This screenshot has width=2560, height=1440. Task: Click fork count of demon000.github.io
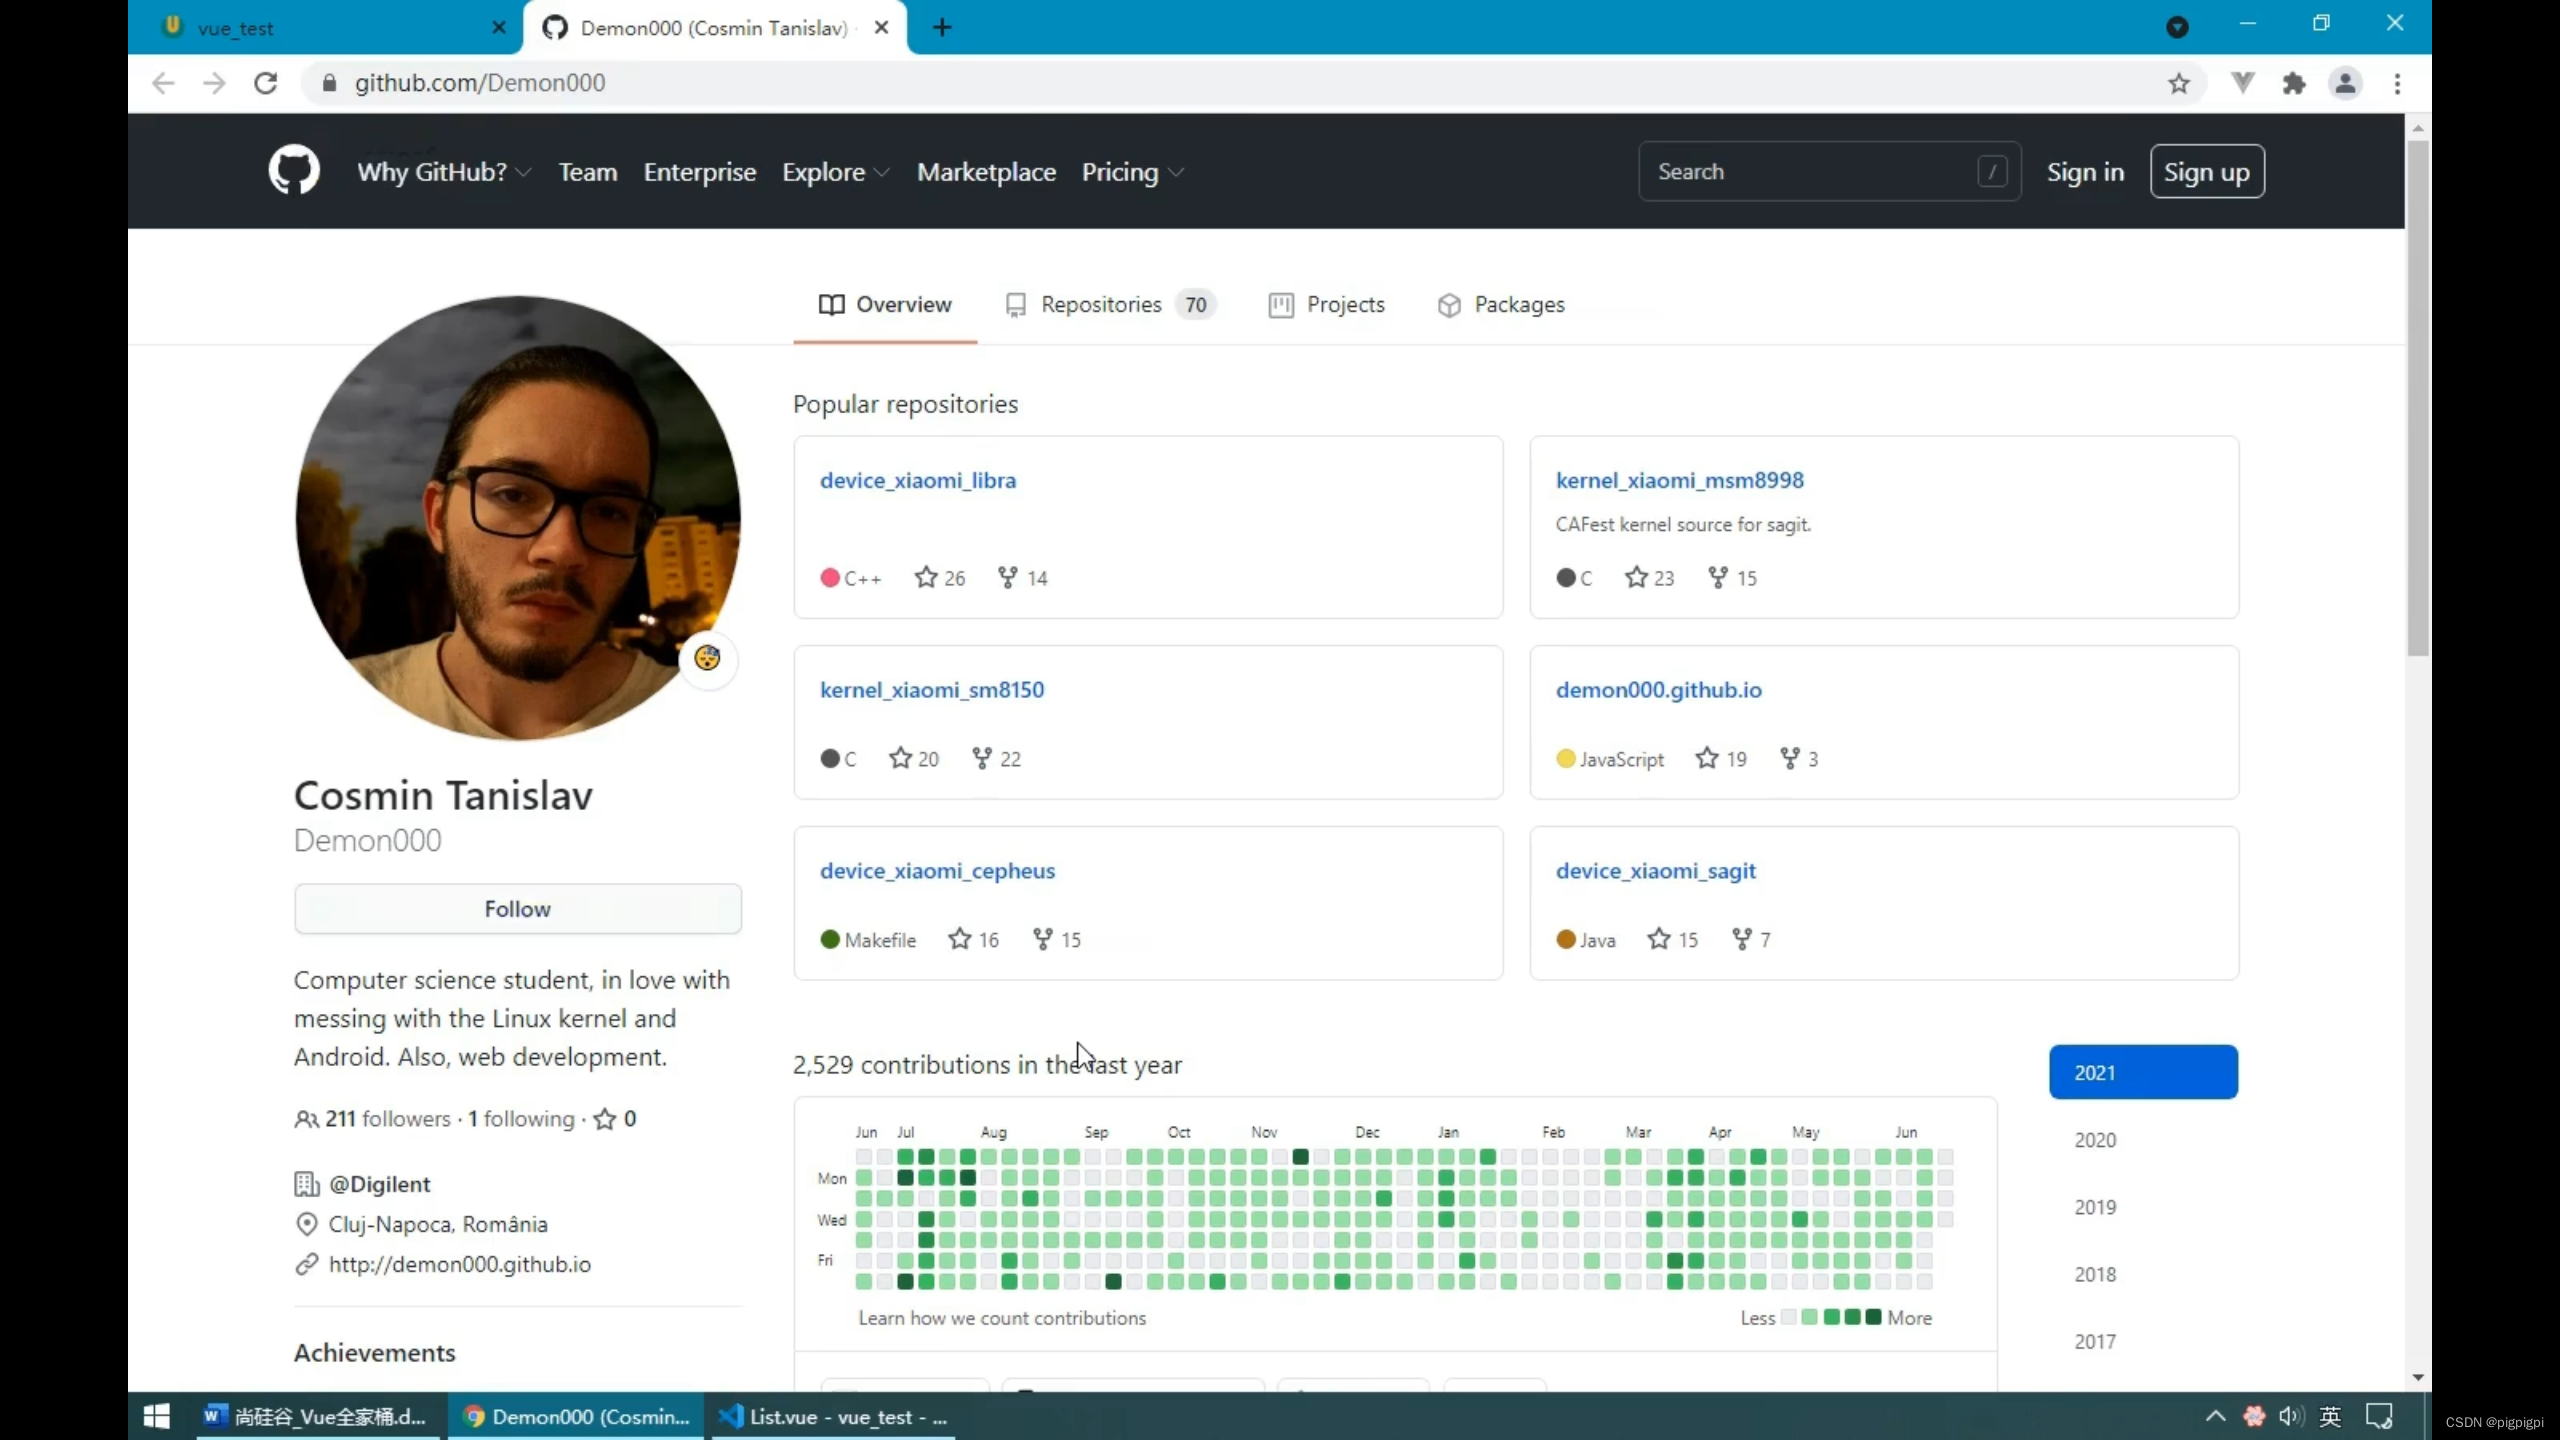[1800, 759]
